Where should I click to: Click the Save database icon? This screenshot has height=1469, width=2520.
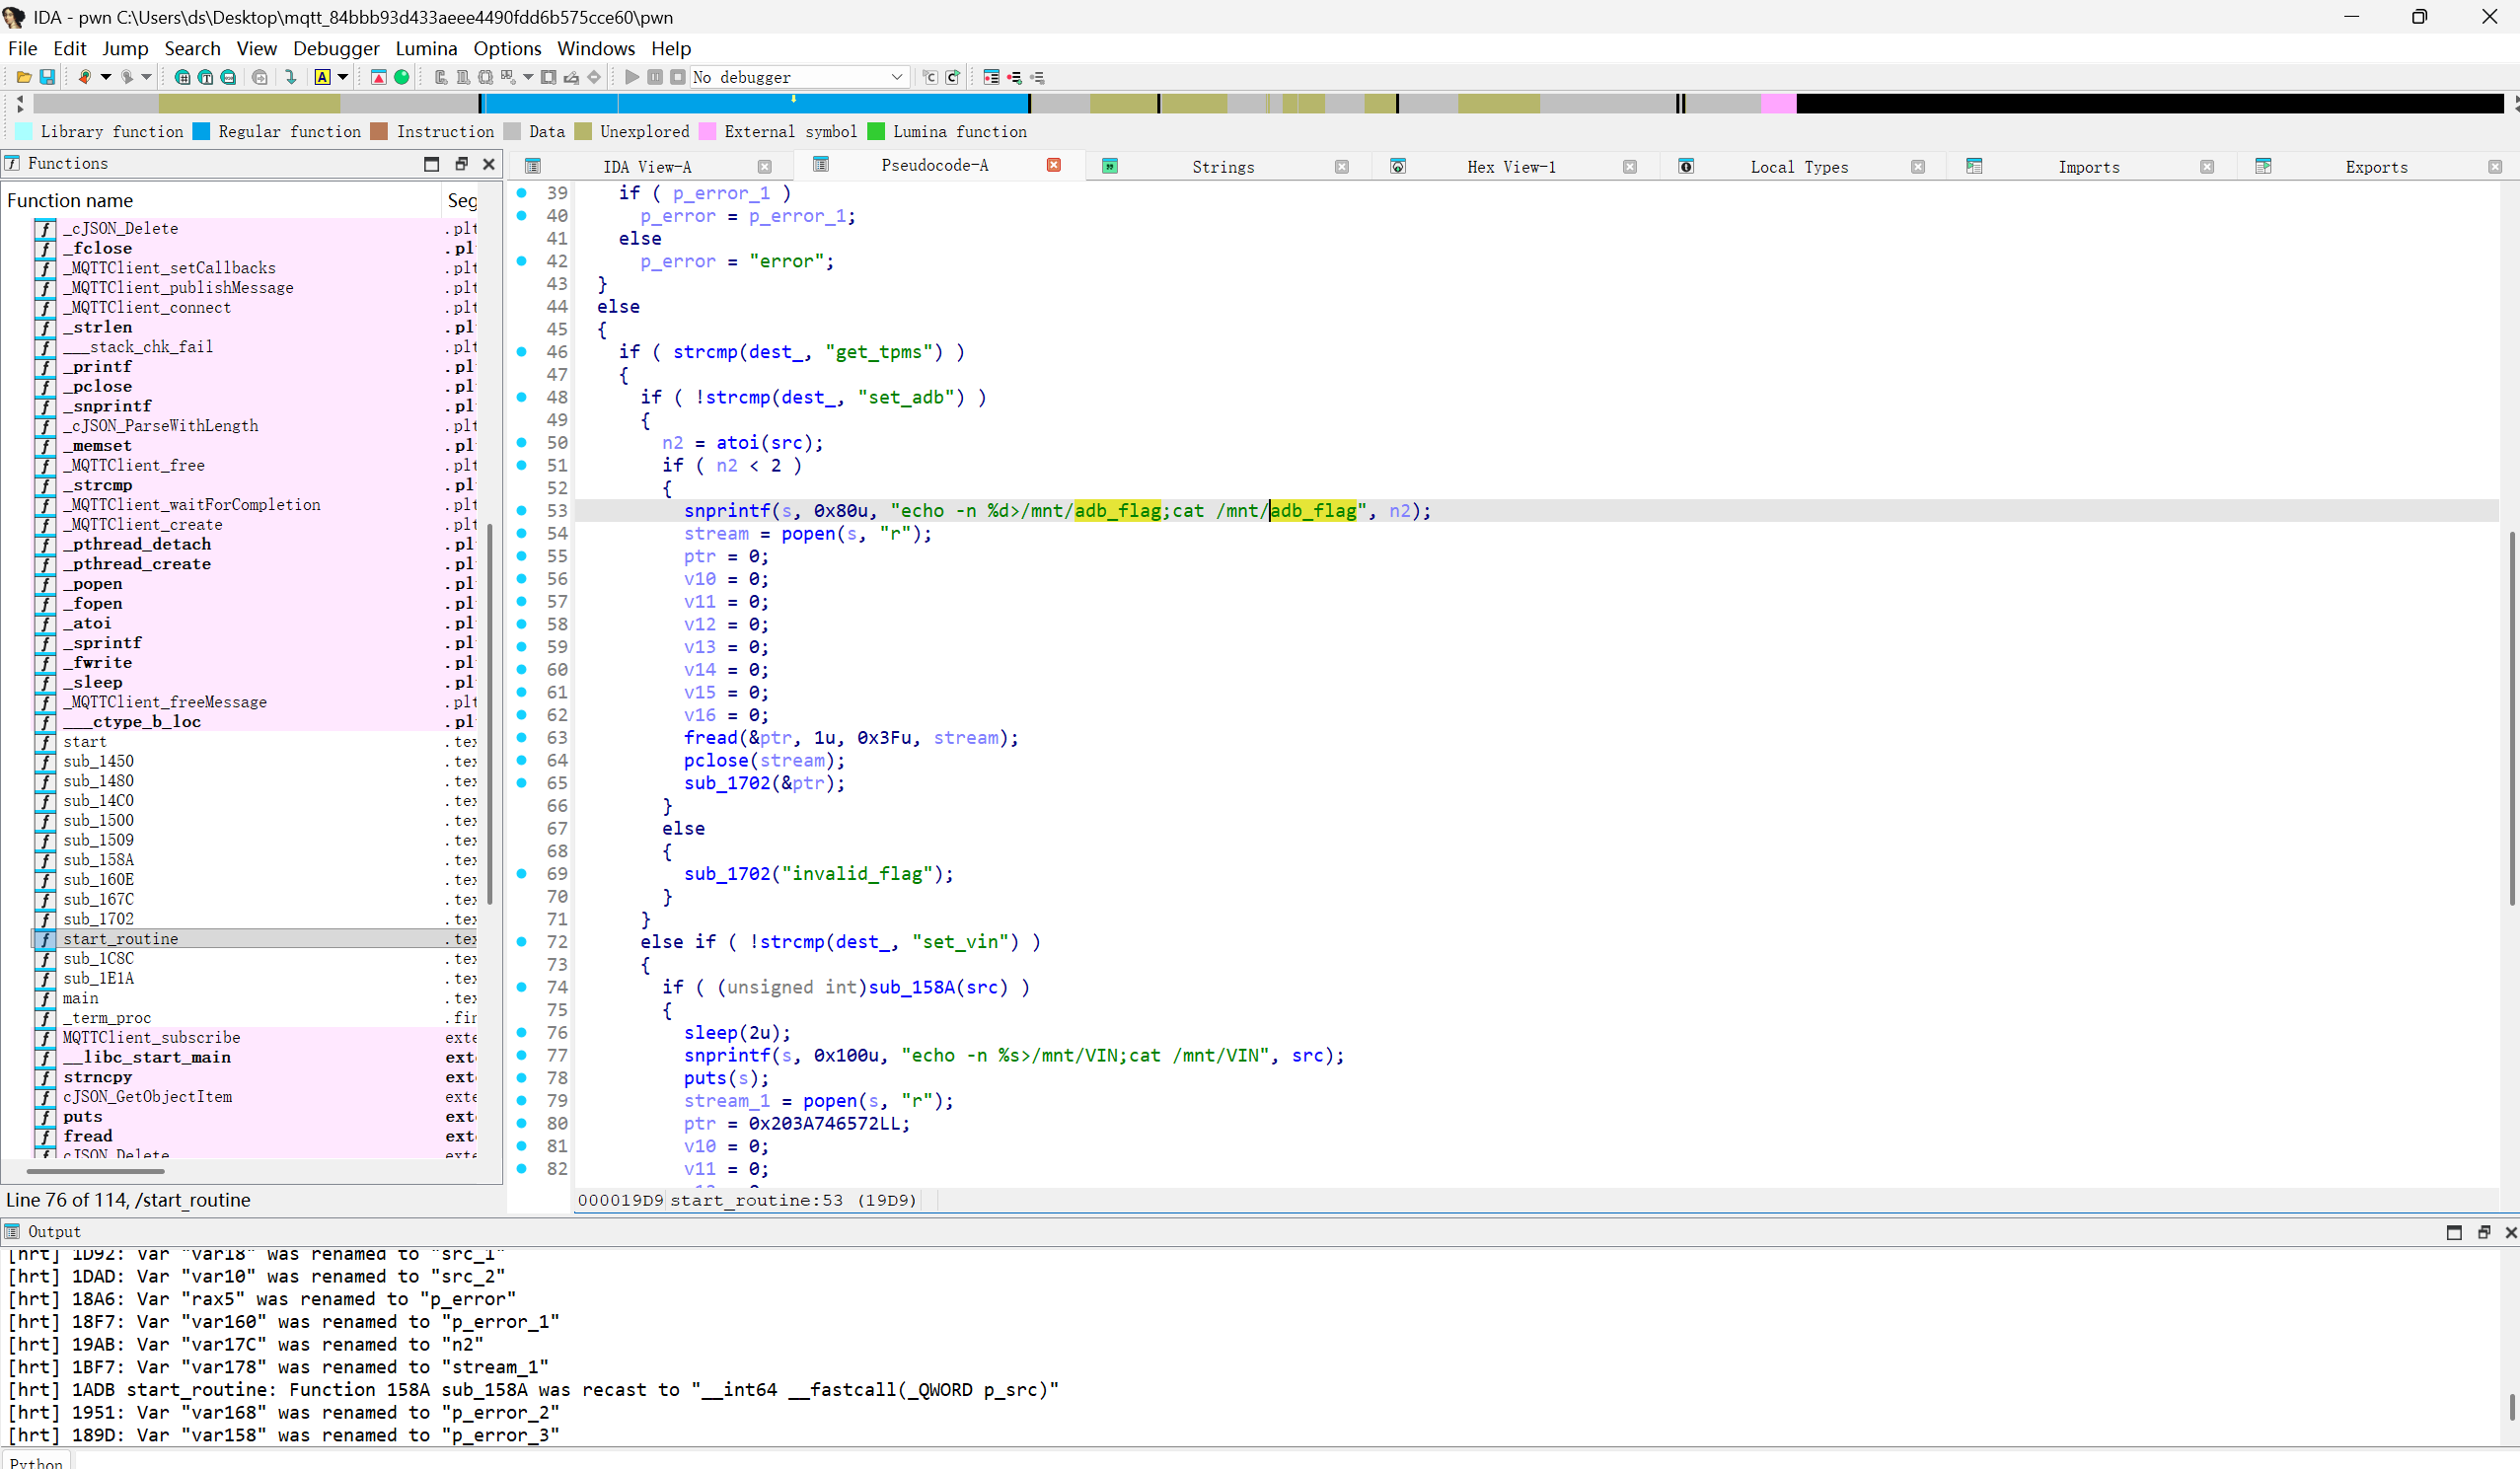tap(46, 77)
